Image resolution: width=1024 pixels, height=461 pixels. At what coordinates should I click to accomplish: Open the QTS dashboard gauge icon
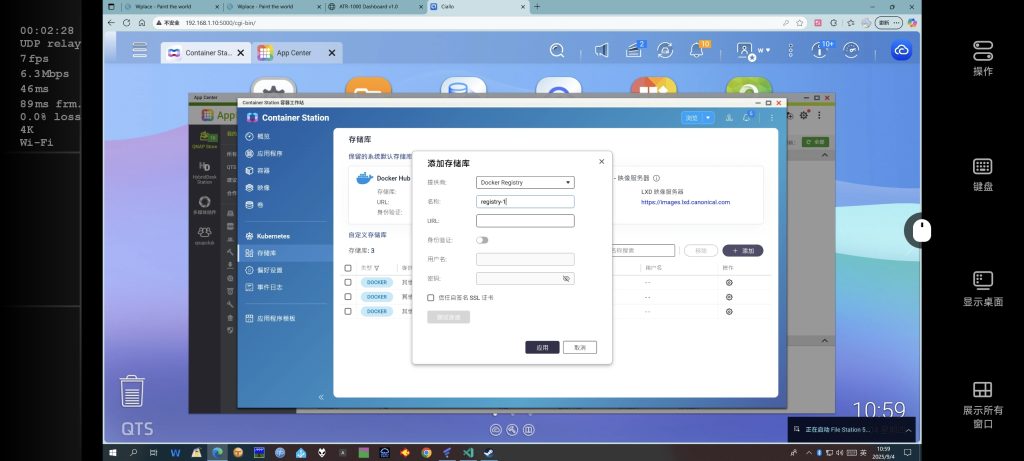pyautogui.click(x=851, y=50)
